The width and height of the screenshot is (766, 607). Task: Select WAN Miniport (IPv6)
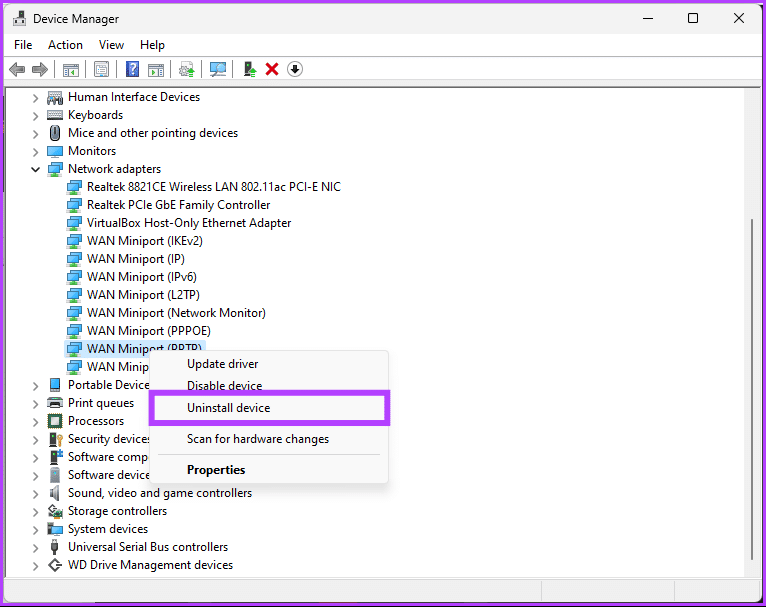(x=142, y=277)
